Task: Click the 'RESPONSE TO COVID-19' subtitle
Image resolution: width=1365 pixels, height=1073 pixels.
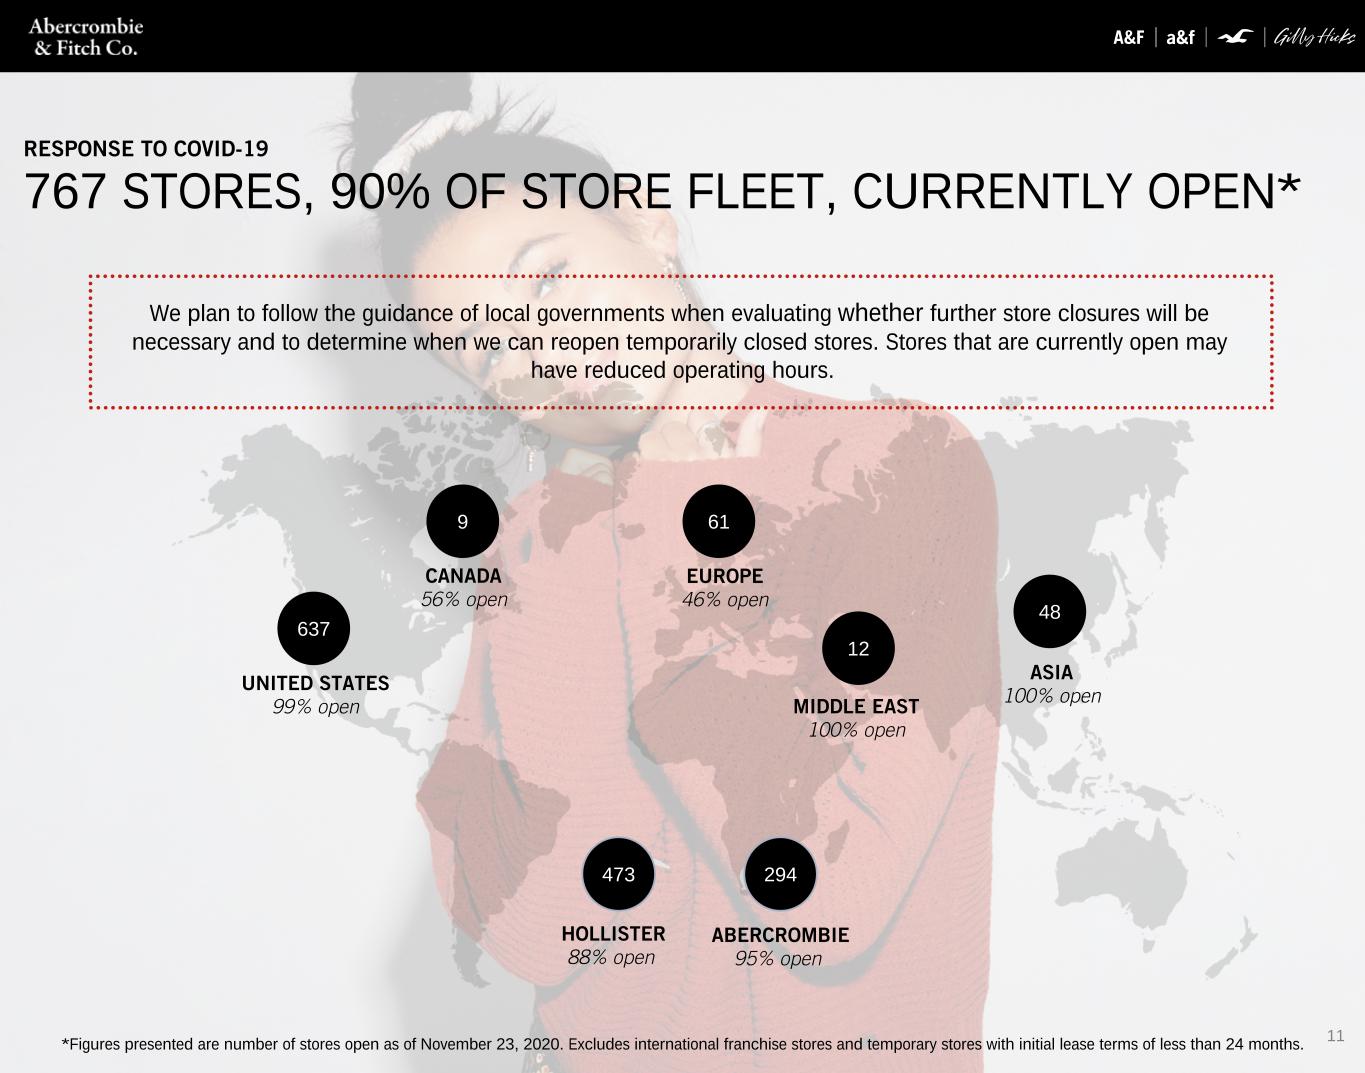Action: click(146, 149)
